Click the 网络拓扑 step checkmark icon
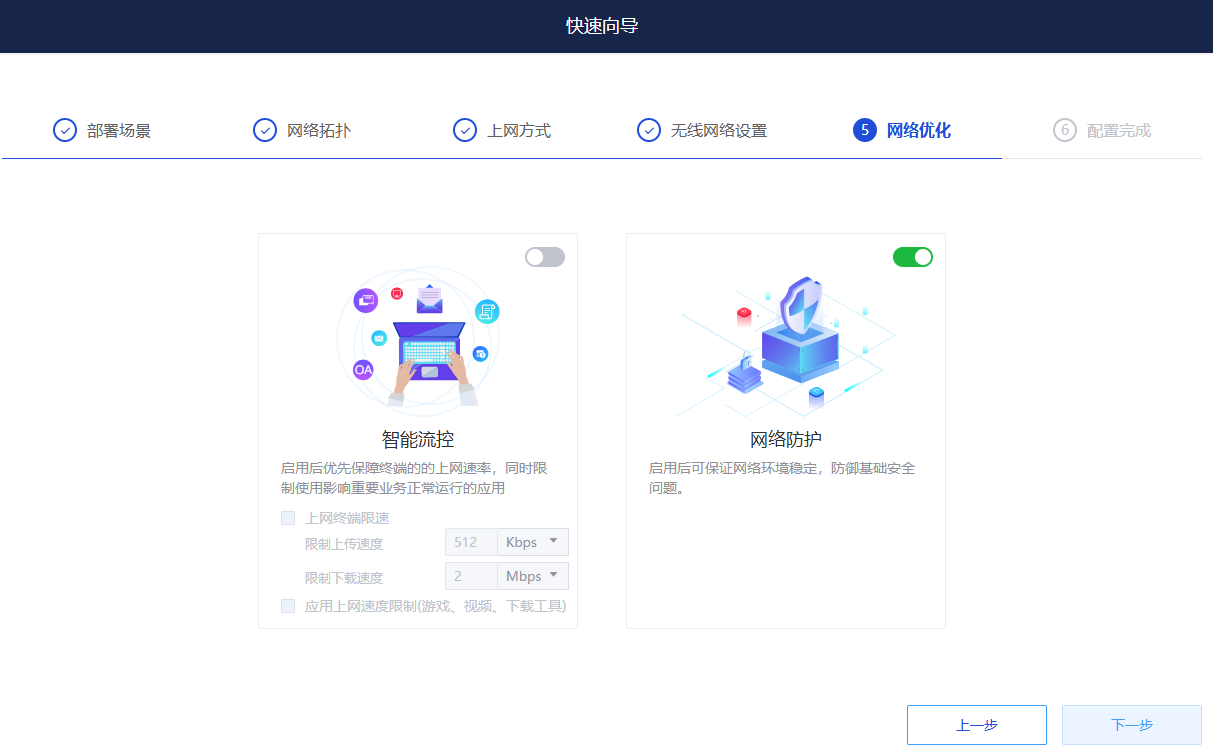This screenshot has height=749, width=1213. click(265, 130)
